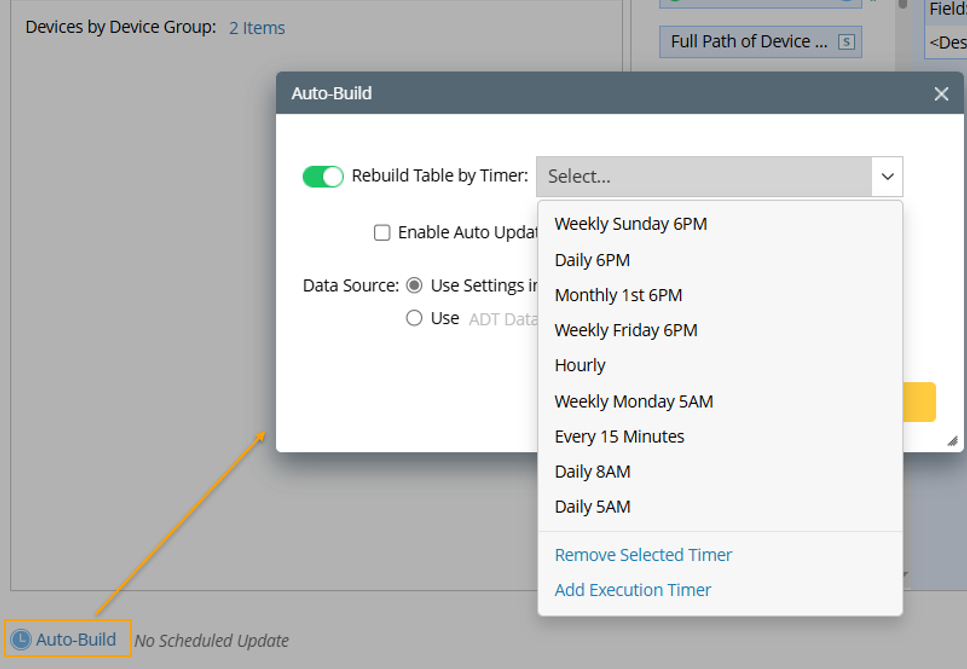The height and width of the screenshot is (669, 967).
Task: Click the Full Path of Device field
Action: tap(748, 42)
